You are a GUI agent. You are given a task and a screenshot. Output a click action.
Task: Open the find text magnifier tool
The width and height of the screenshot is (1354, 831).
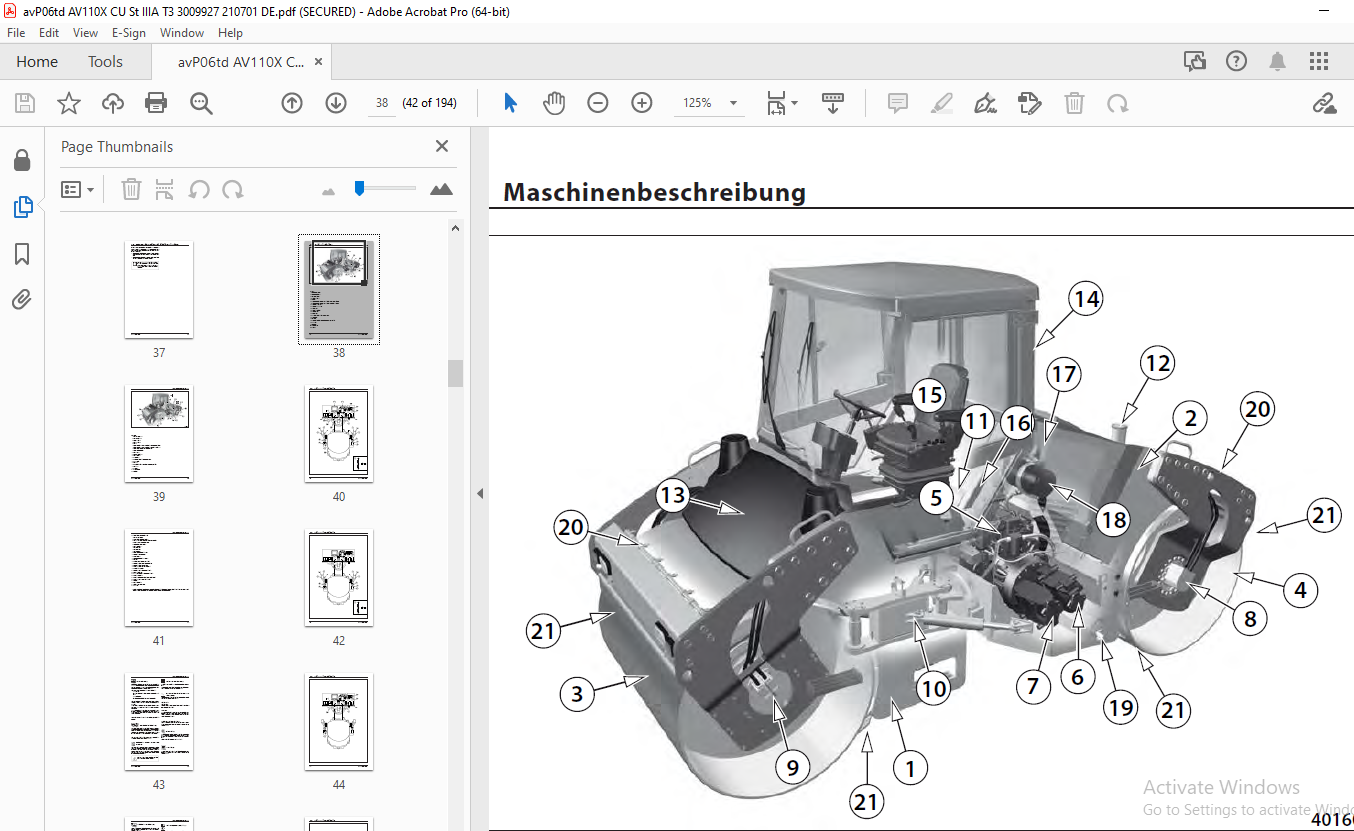(201, 103)
